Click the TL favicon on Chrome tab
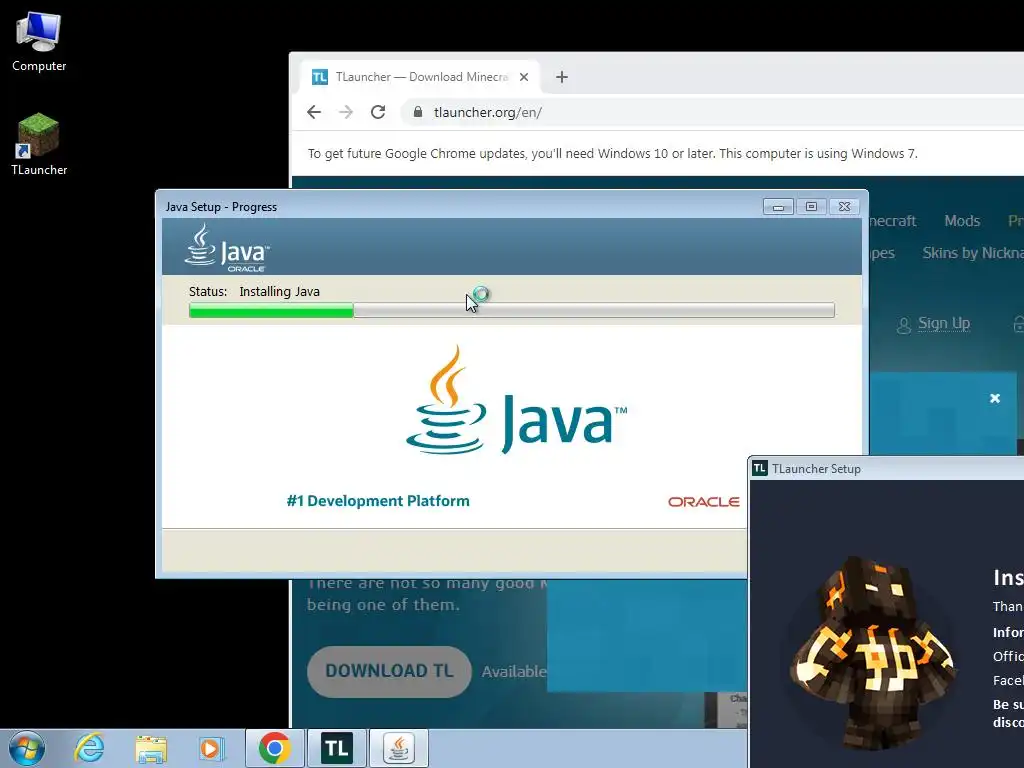1024x768 pixels. tap(319, 77)
